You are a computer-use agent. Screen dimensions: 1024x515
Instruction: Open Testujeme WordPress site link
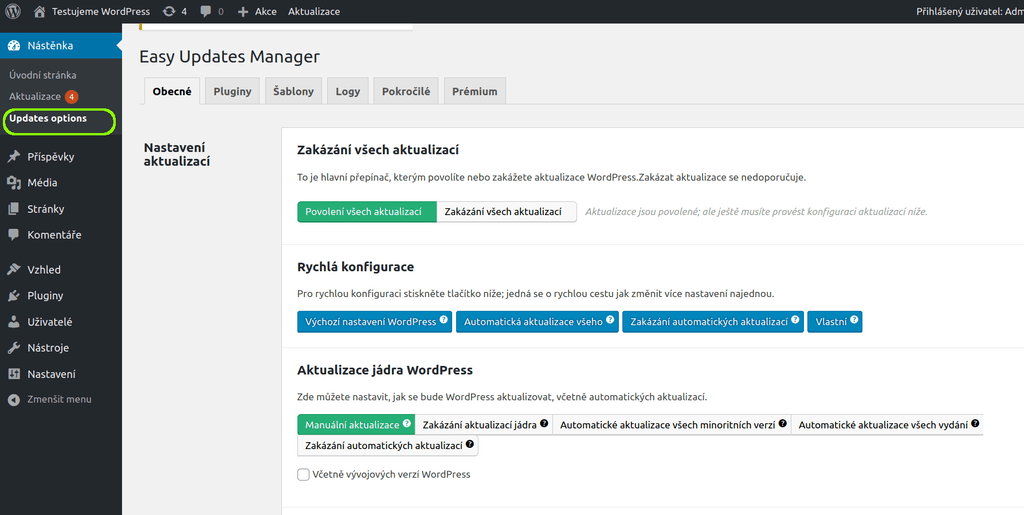click(x=101, y=11)
